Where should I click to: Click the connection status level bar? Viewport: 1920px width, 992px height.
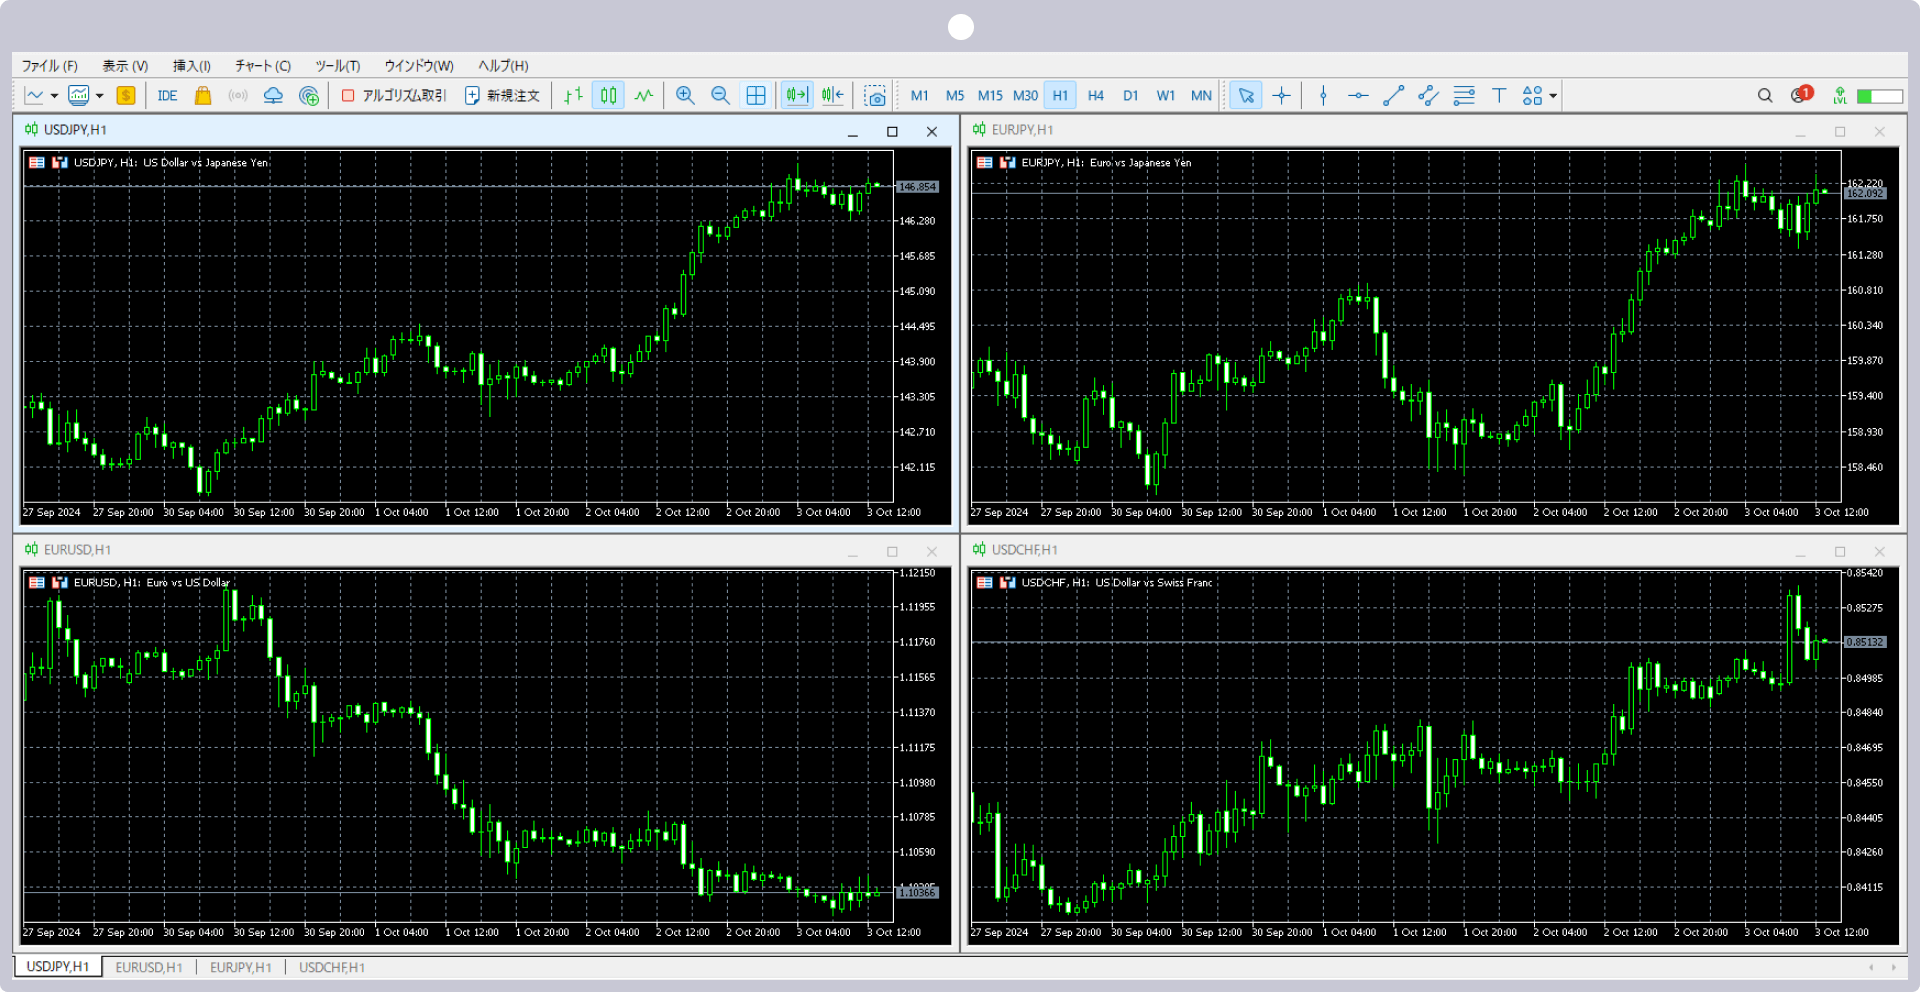pos(1879,96)
